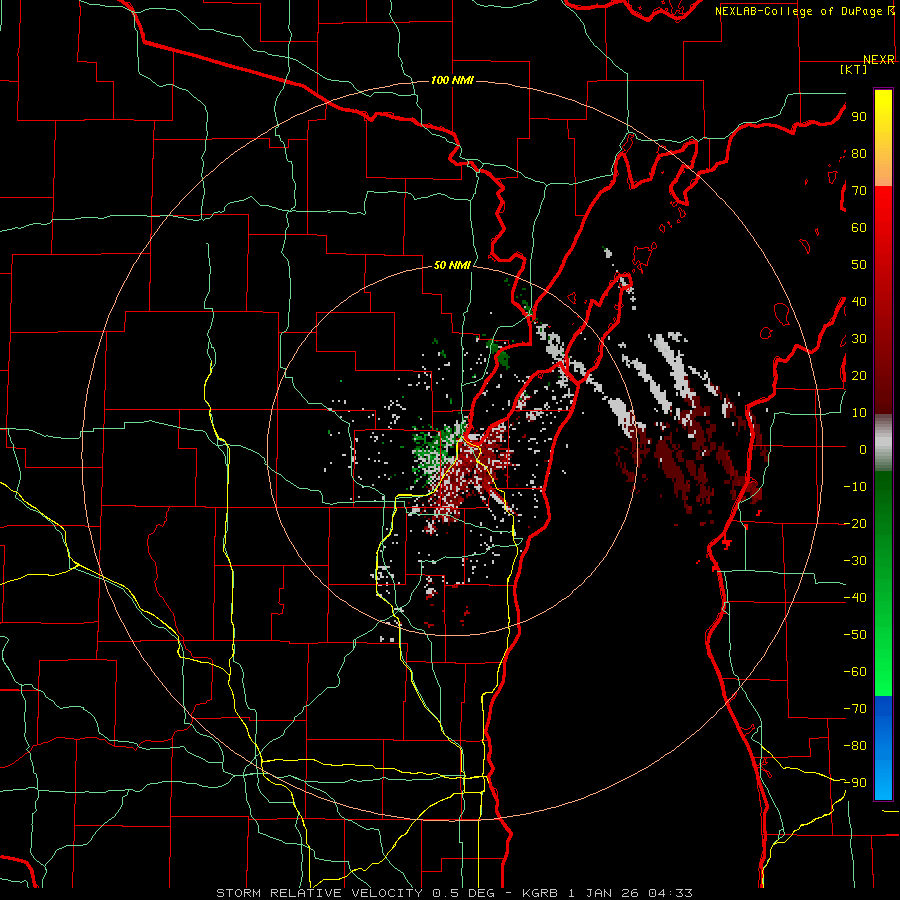Click the -20 value on the velocity scale
The width and height of the screenshot is (900, 900).
855,524
